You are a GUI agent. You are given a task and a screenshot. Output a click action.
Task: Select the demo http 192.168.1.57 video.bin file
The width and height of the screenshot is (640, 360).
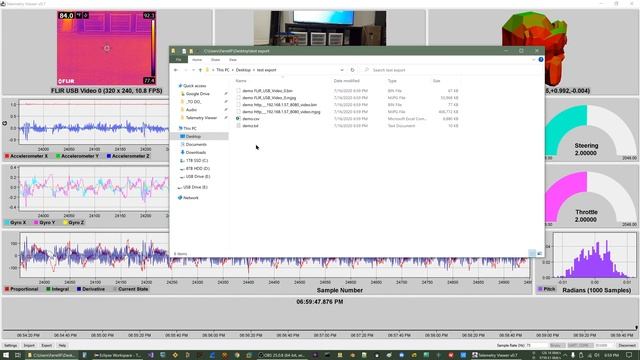point(279,105)
